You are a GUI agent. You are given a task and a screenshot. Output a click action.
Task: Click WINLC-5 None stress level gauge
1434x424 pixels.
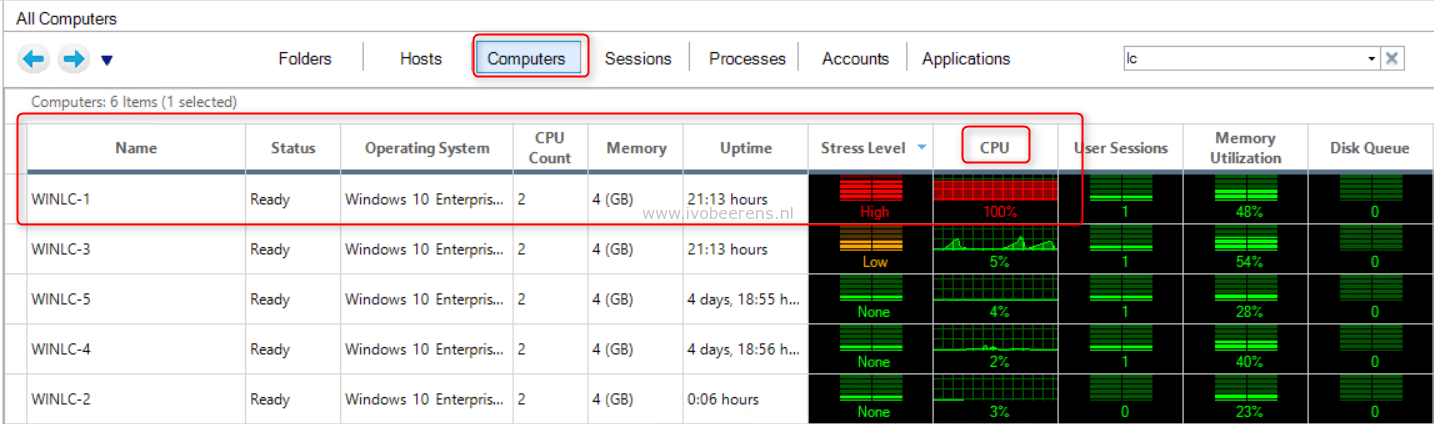coord(871,298)
